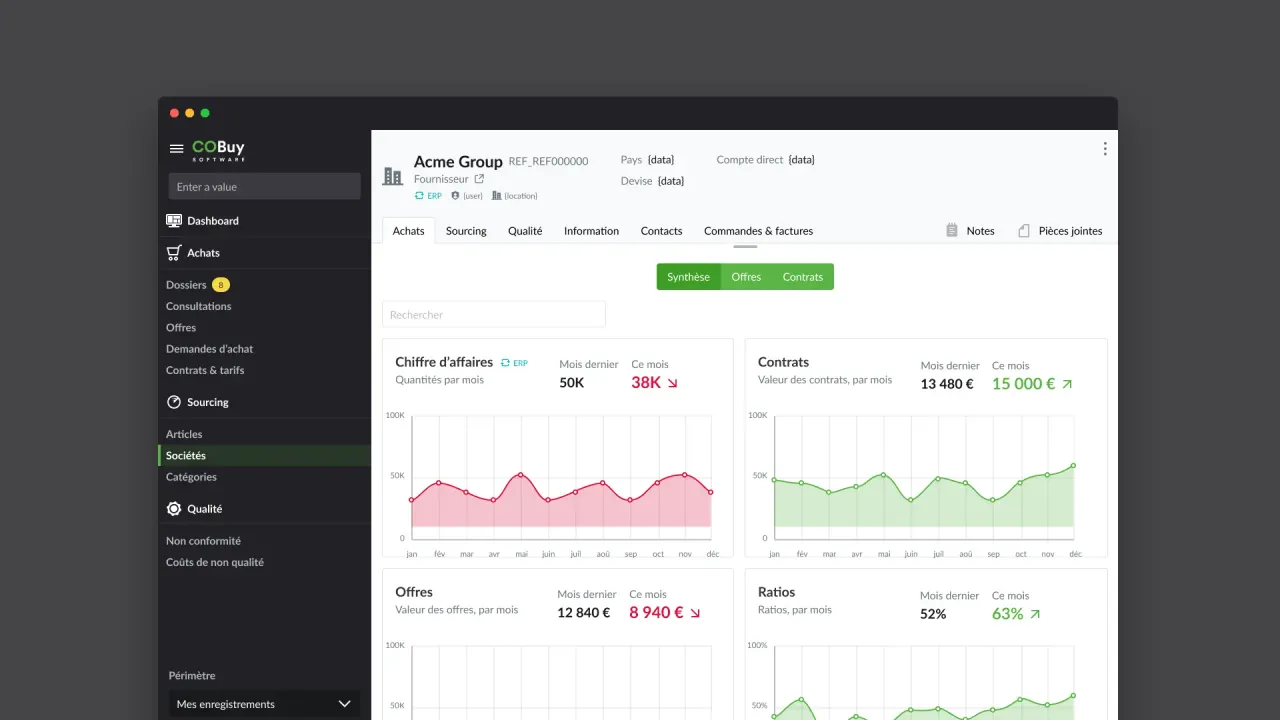Click the Qualité gear icon
This screenshot has height=720, width=1280.
[174, 509]
